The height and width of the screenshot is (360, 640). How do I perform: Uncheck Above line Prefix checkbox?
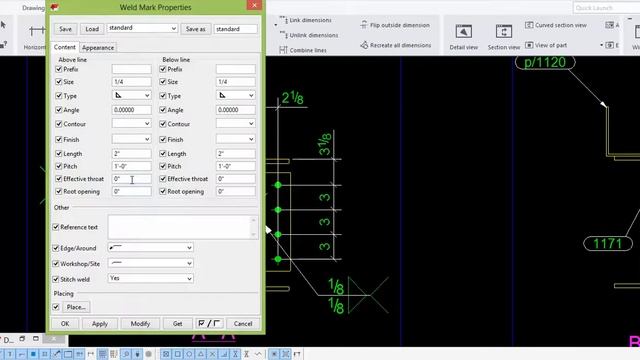58,69
